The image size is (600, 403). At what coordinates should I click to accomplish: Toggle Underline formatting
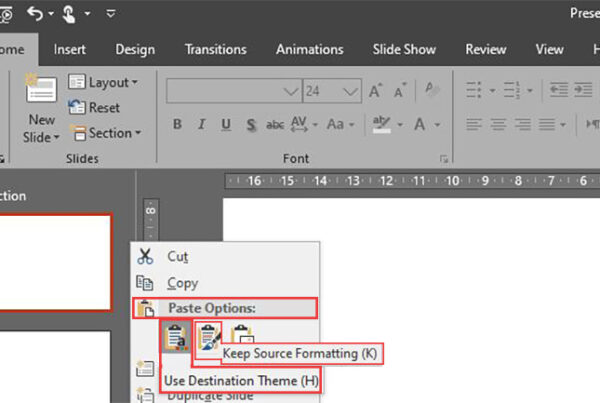tap(225, 125)
